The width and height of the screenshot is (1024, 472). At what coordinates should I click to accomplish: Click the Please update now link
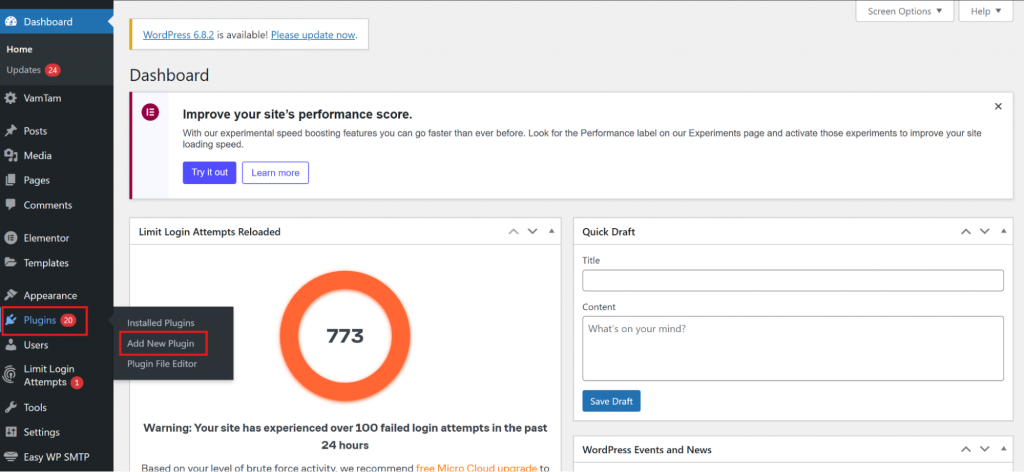[312, 35]
